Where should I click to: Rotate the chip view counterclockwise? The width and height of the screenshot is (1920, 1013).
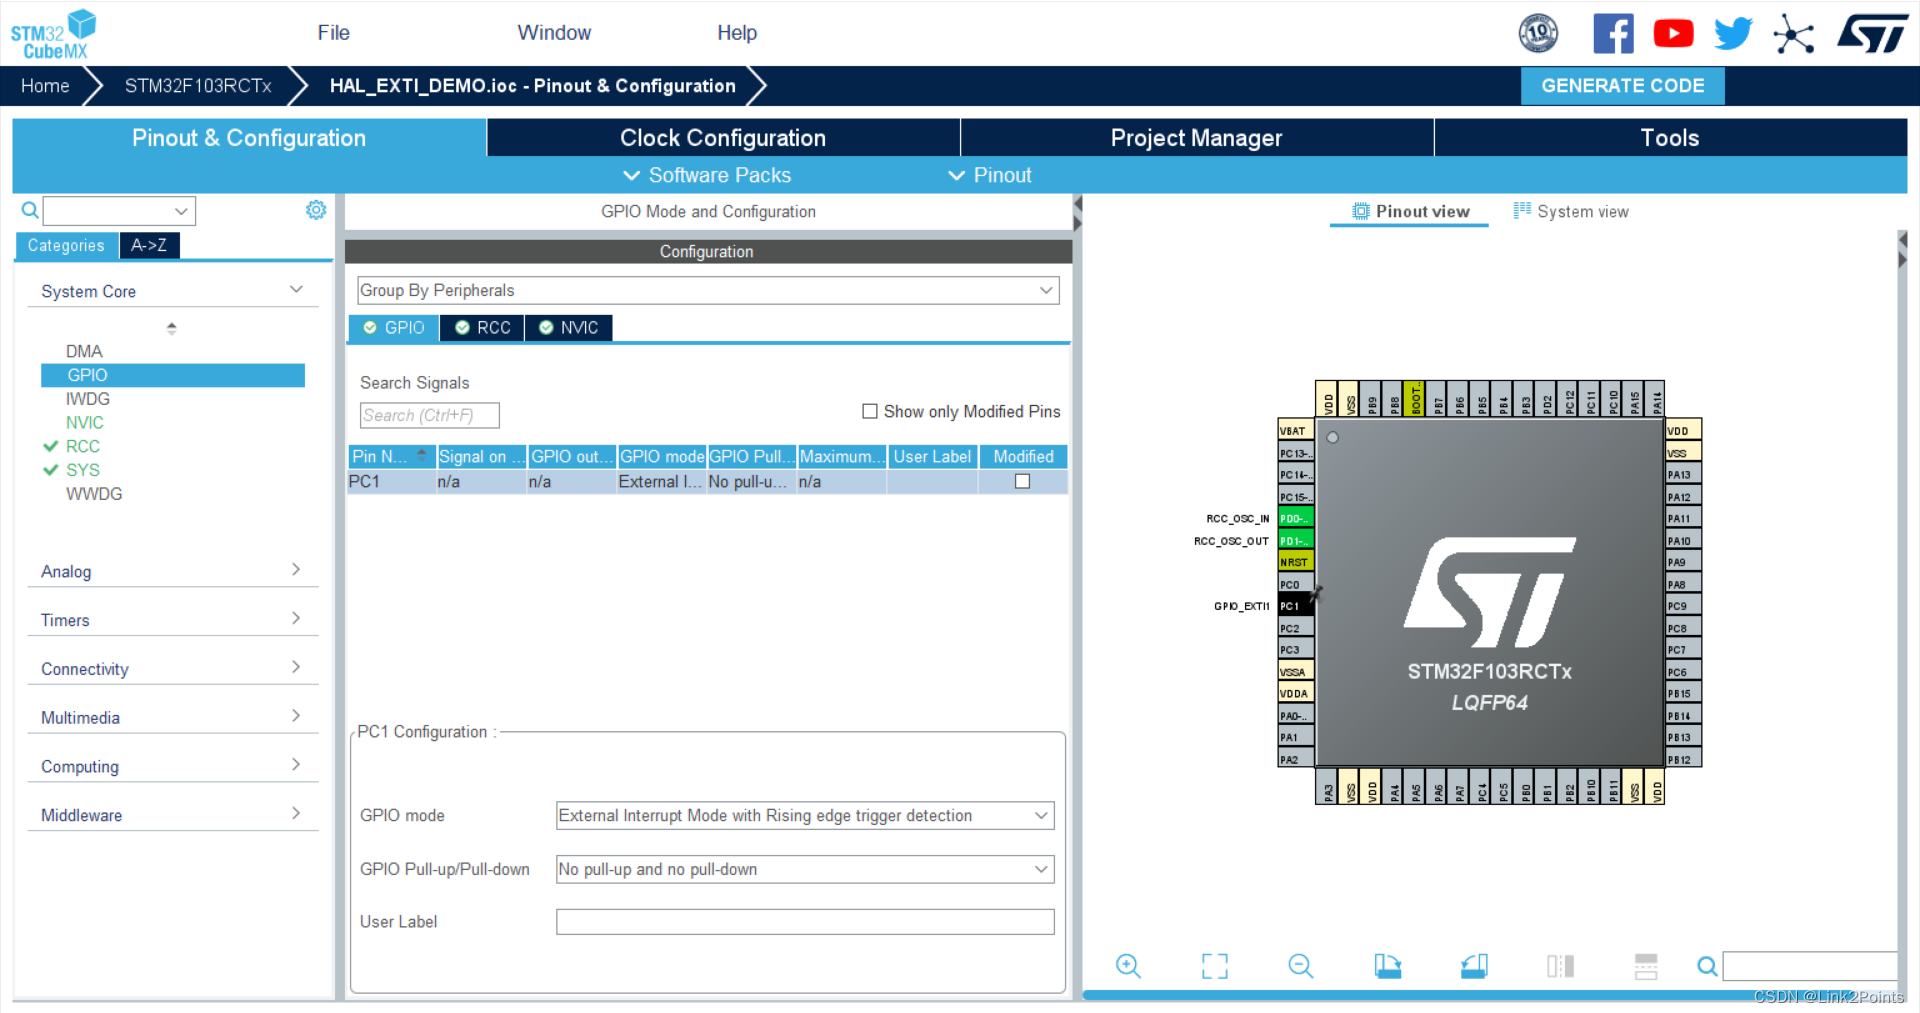1474,965
